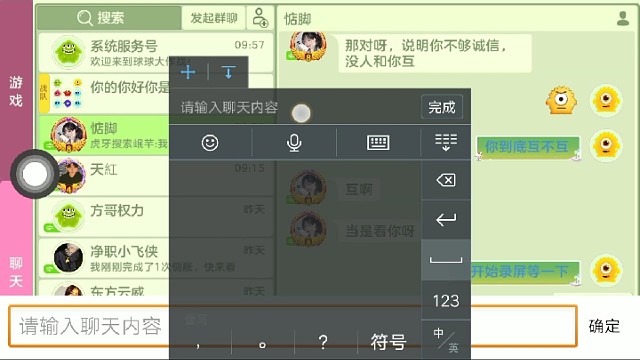Tap the floating assistive touch button
This screenshot has width=640, height=360.
coord(35,174)
